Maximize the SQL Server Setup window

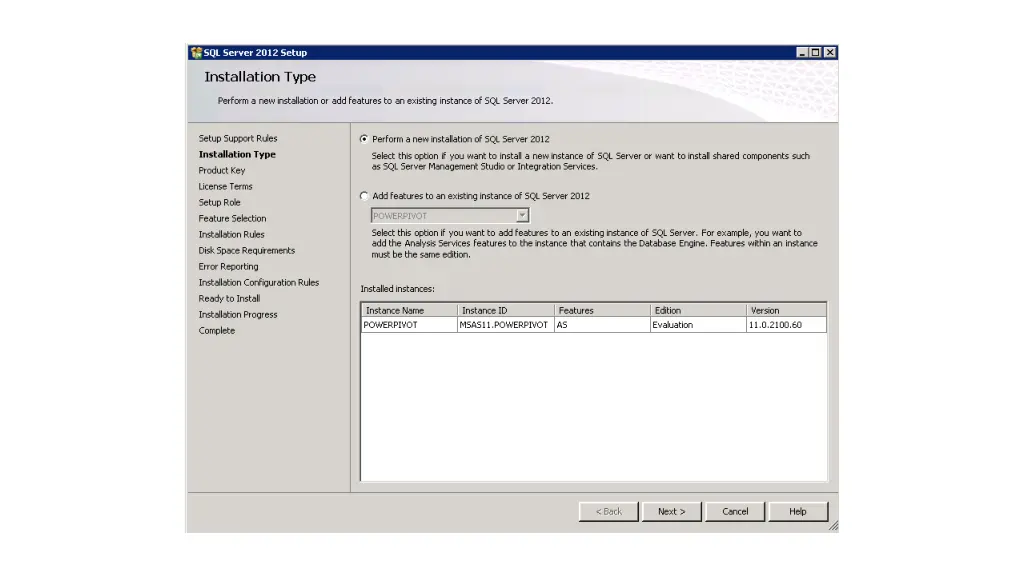tap(816, 53)
